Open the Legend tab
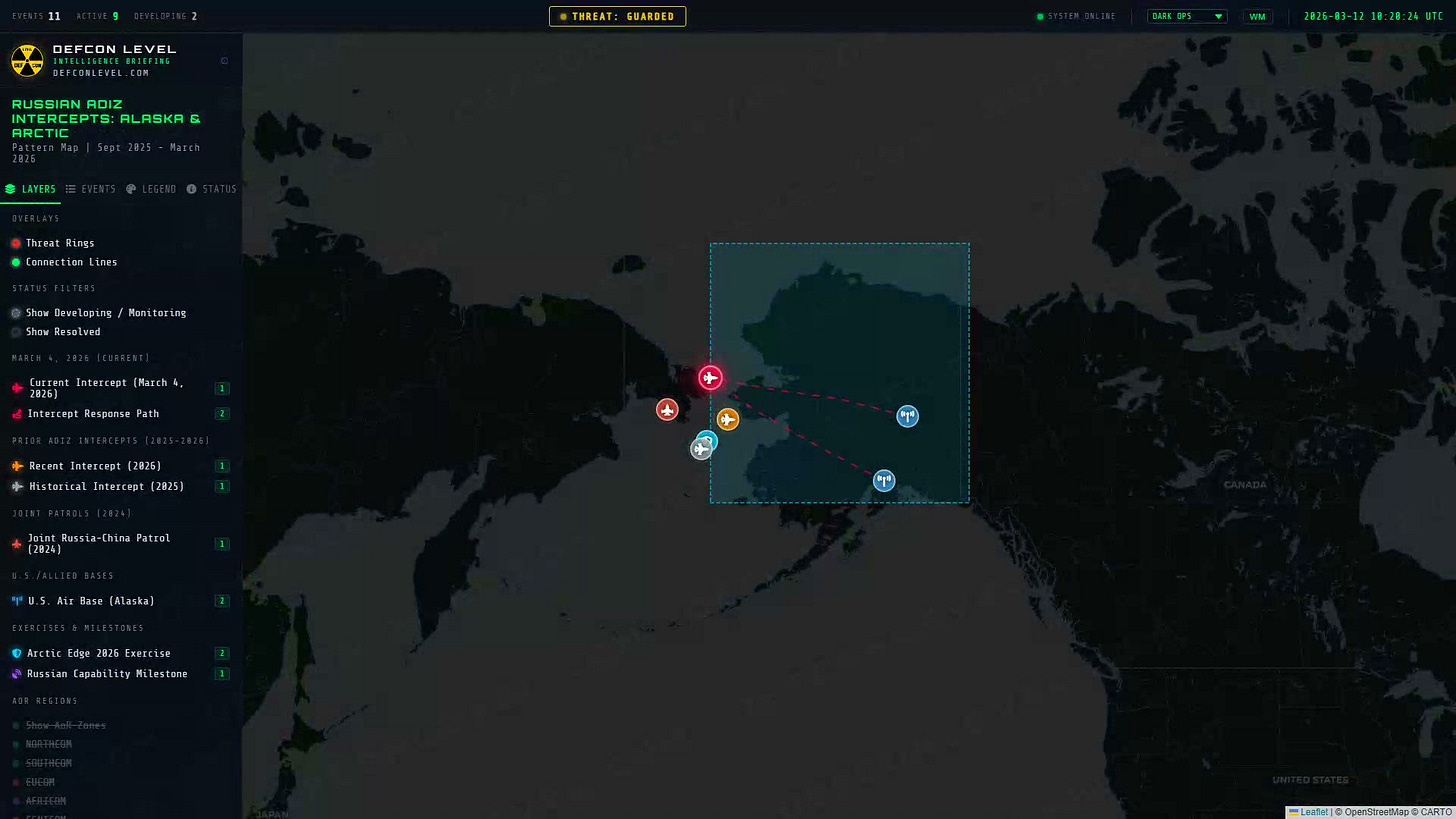Image resolution: width=1456 pixels, height=819 pixels. coord(151,189)
